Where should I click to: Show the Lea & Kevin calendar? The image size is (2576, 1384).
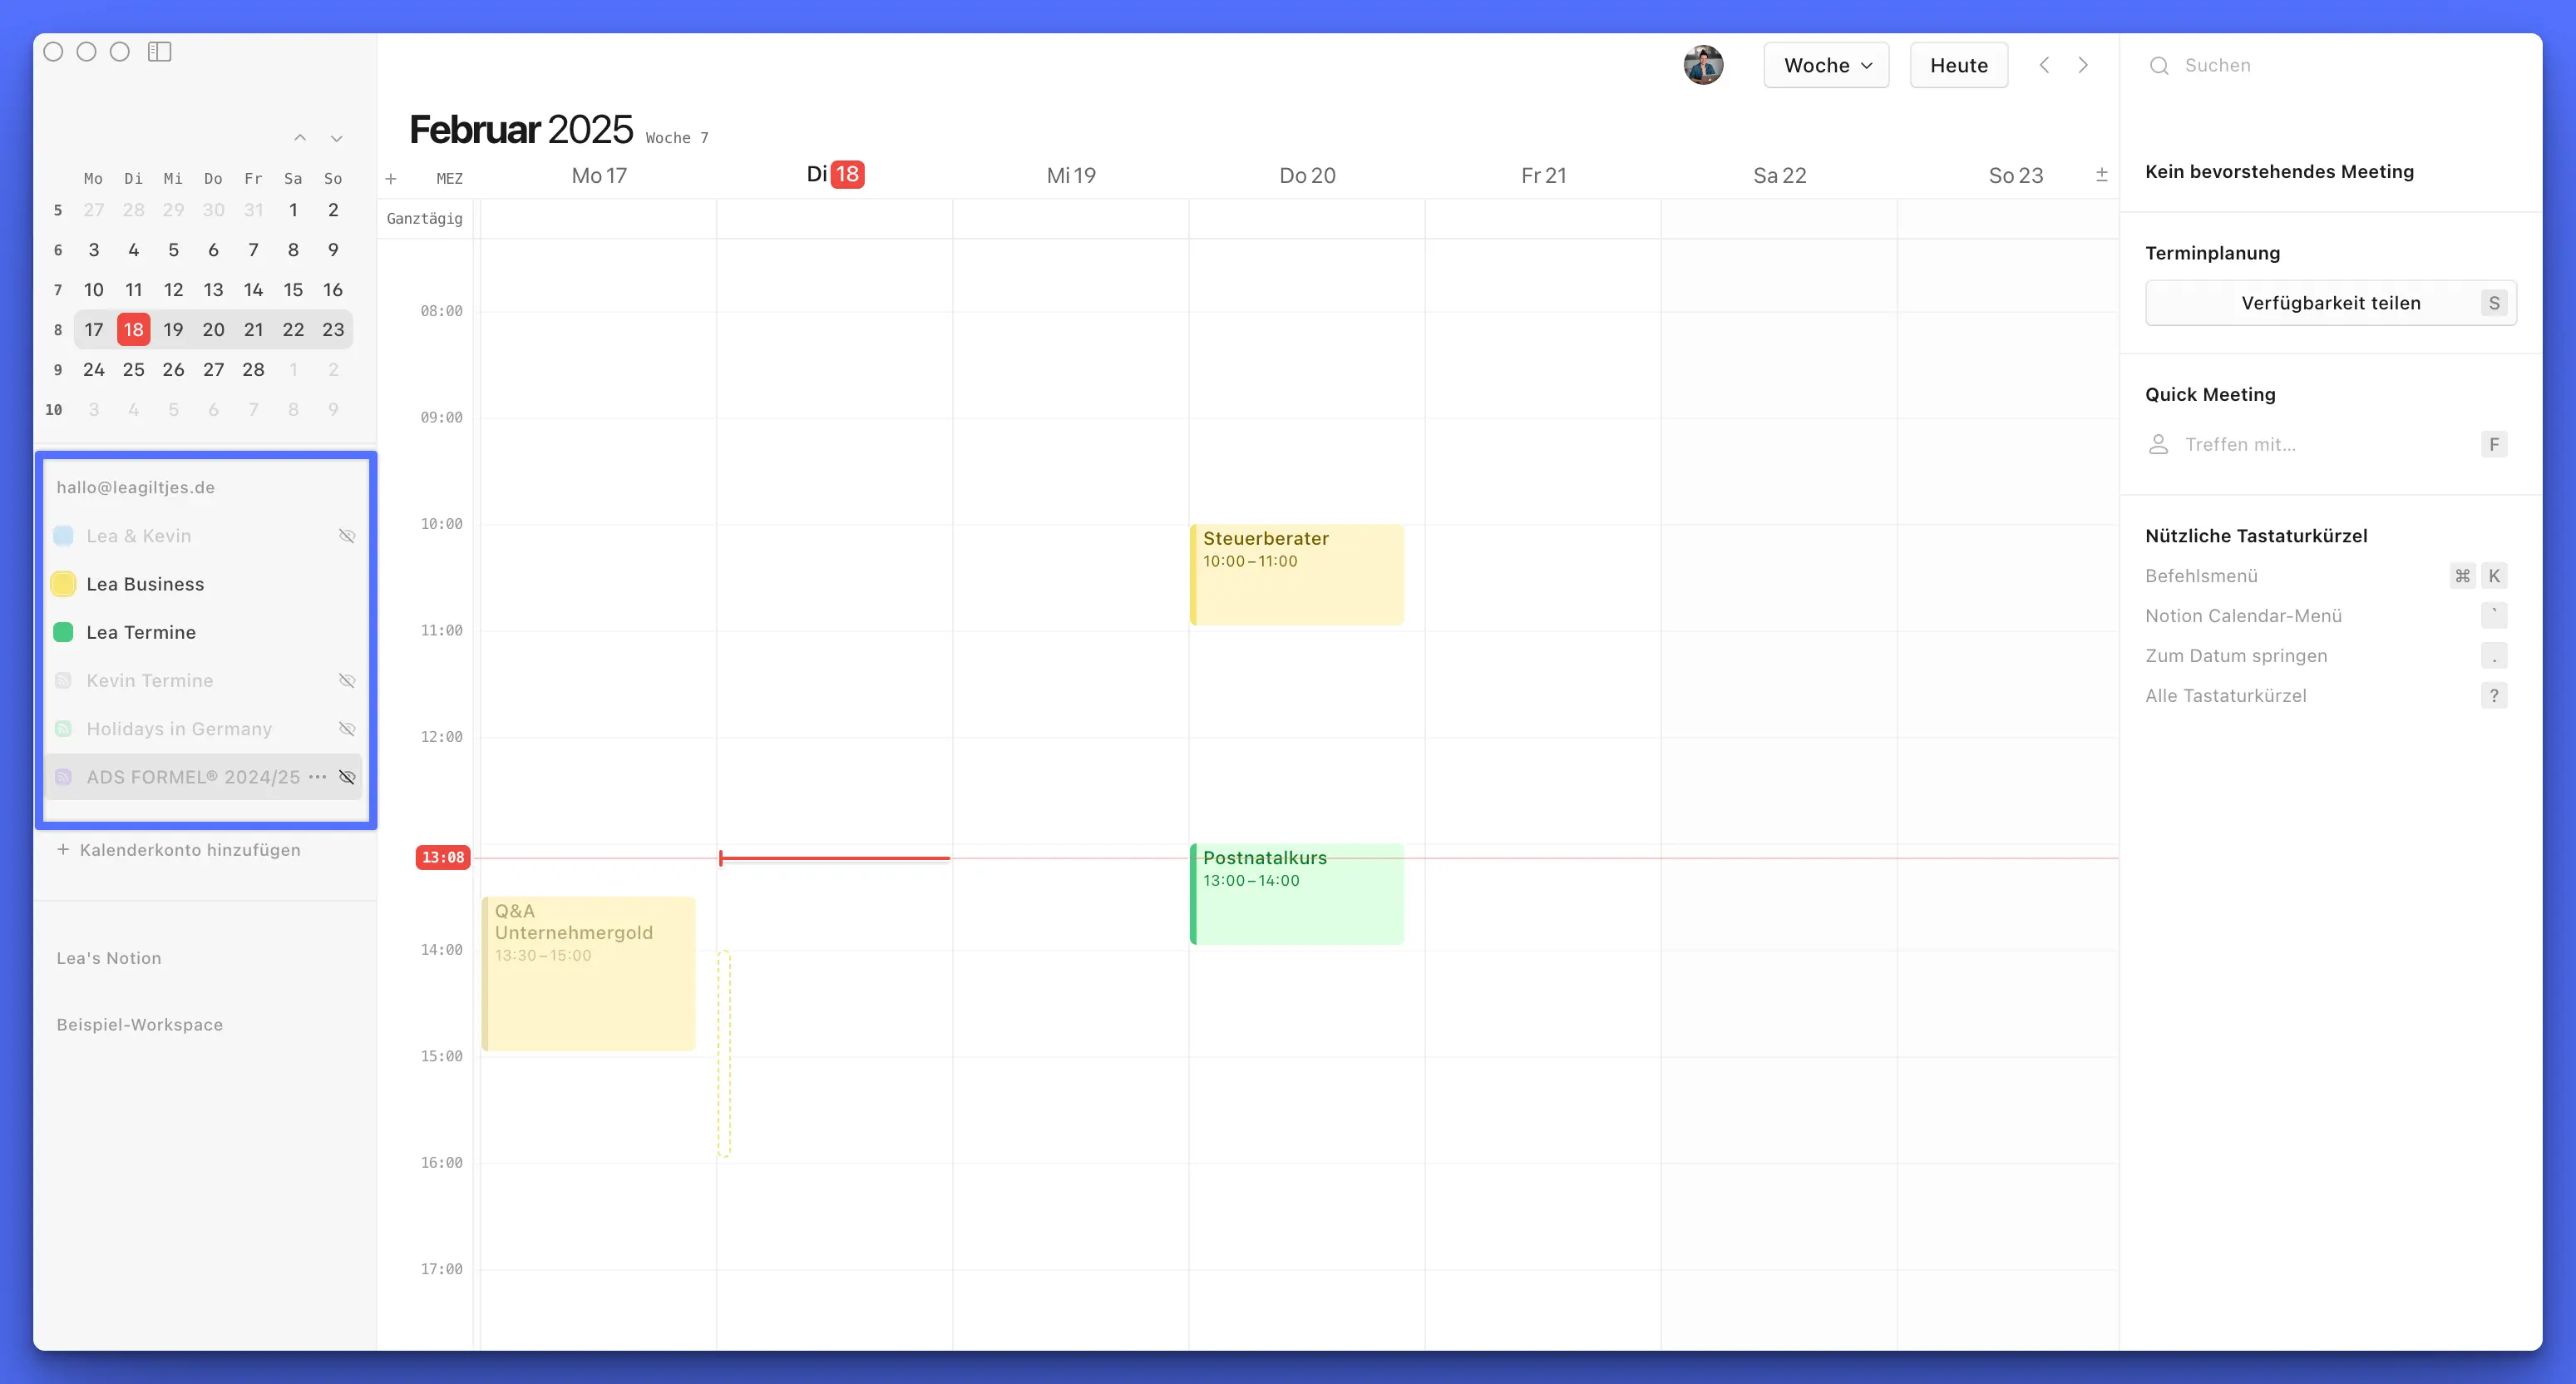(347, 536)
